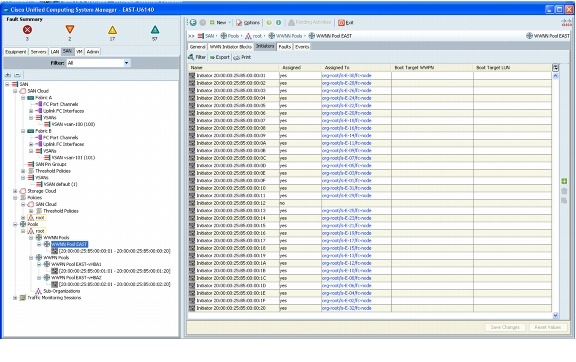Sort by the Boot Target WWPN column header
The image size is (576, 362).
[432, 68]
